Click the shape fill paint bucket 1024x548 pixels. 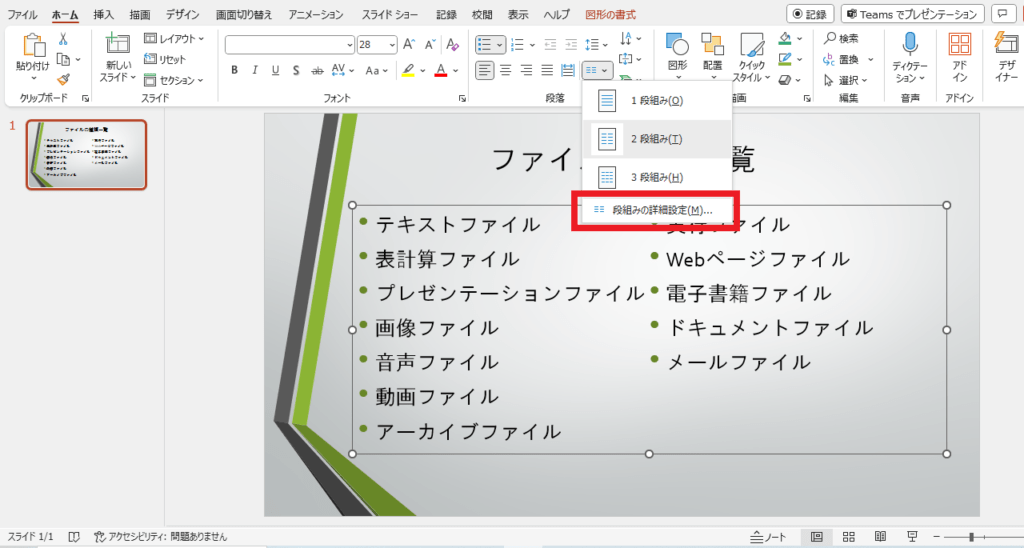786,39
